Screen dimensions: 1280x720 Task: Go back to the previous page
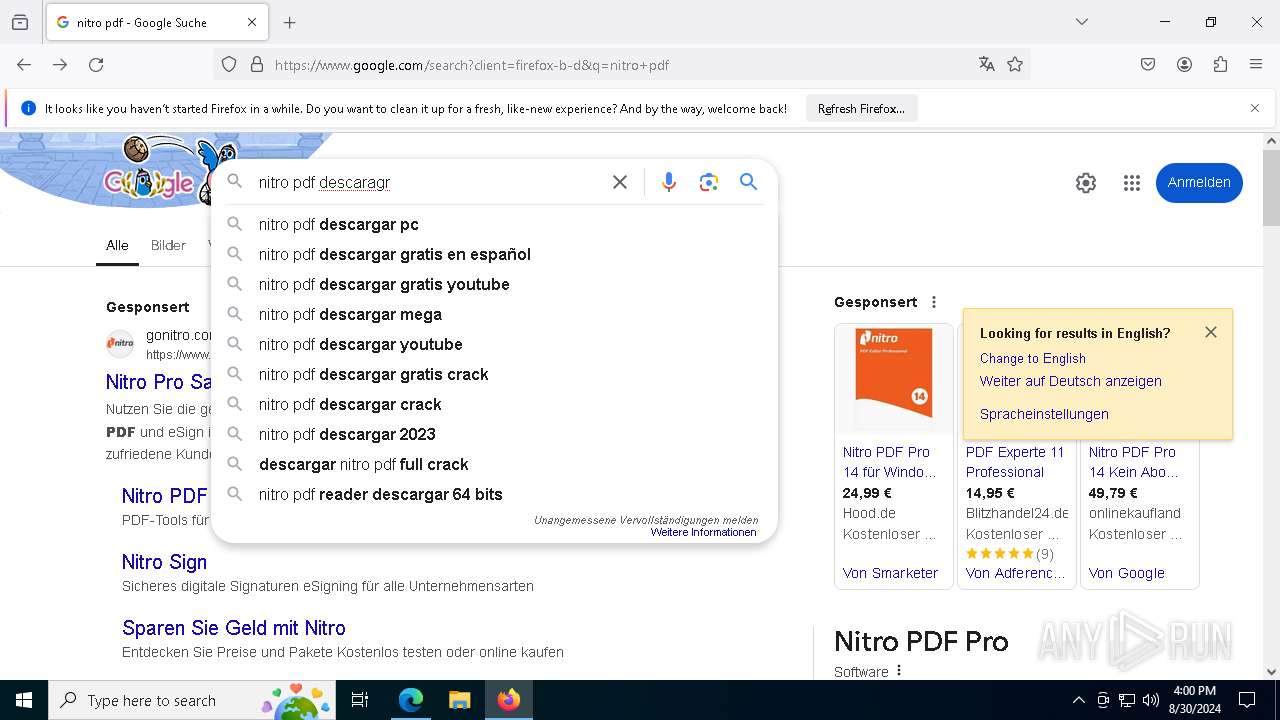tap(24, 64)
